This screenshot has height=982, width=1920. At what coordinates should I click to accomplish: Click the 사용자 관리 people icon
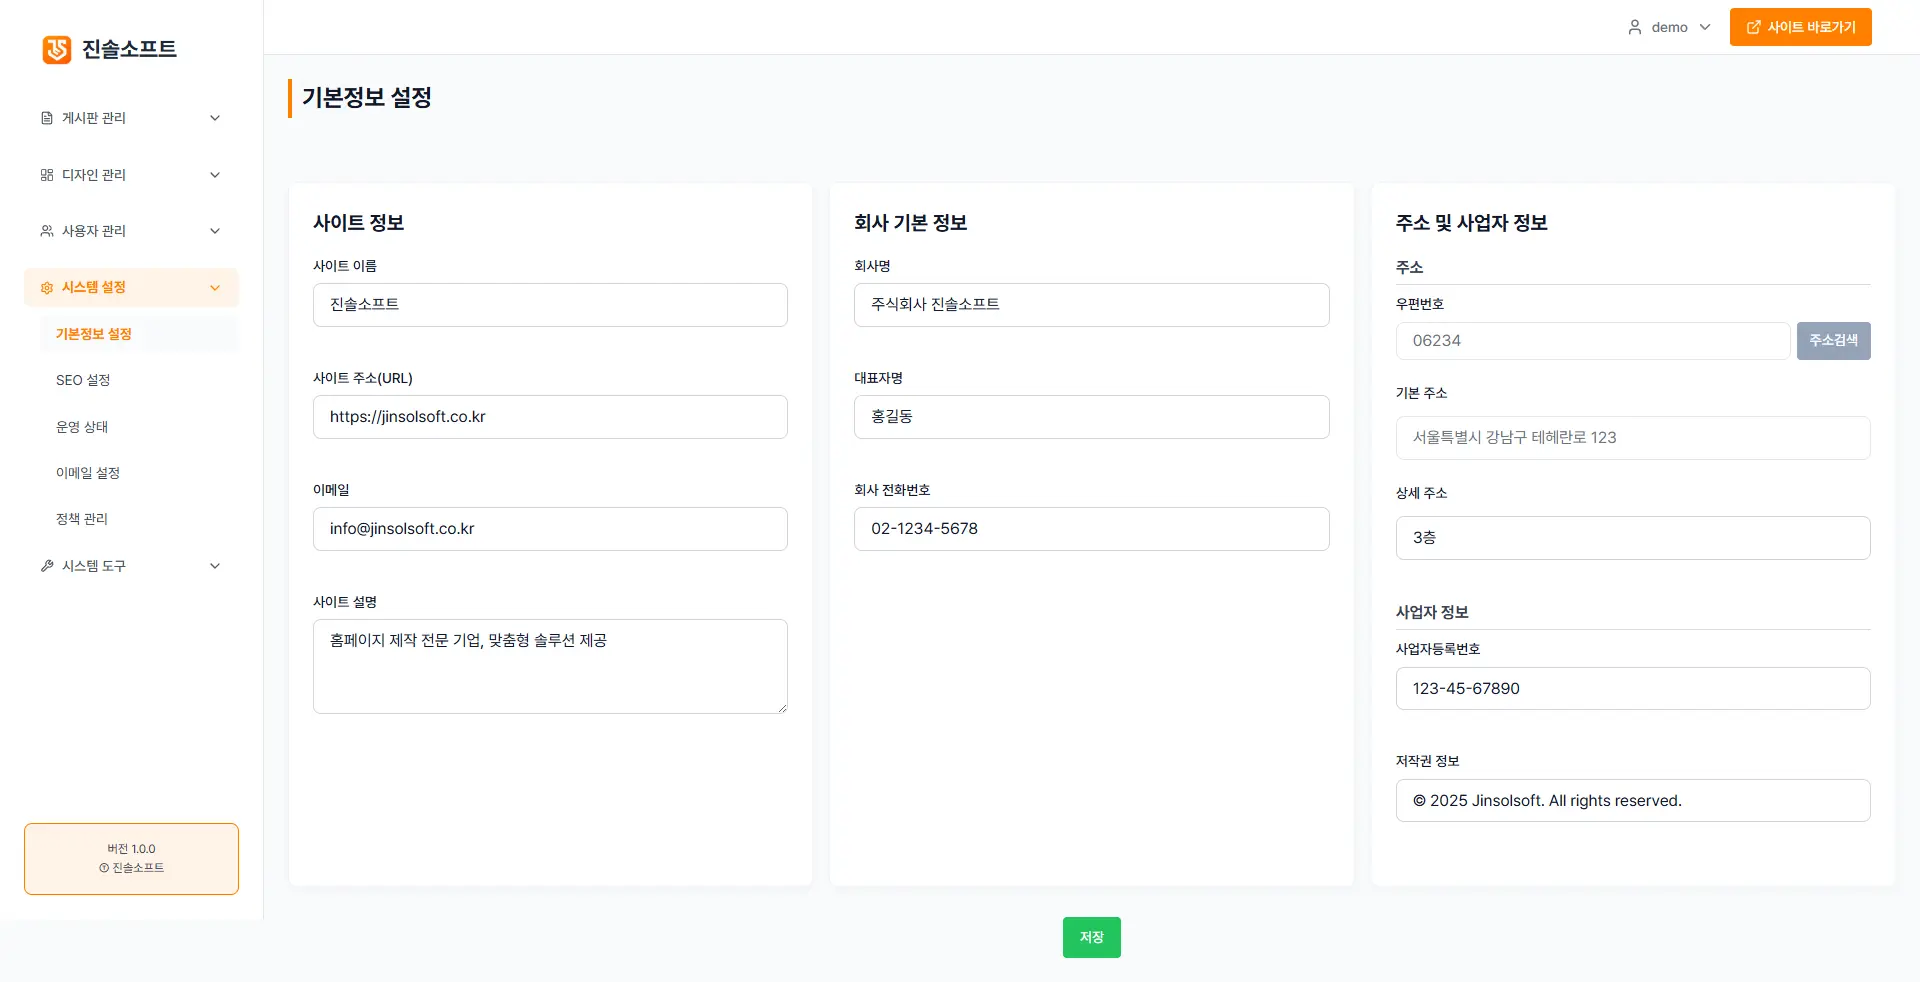(47, 231)
